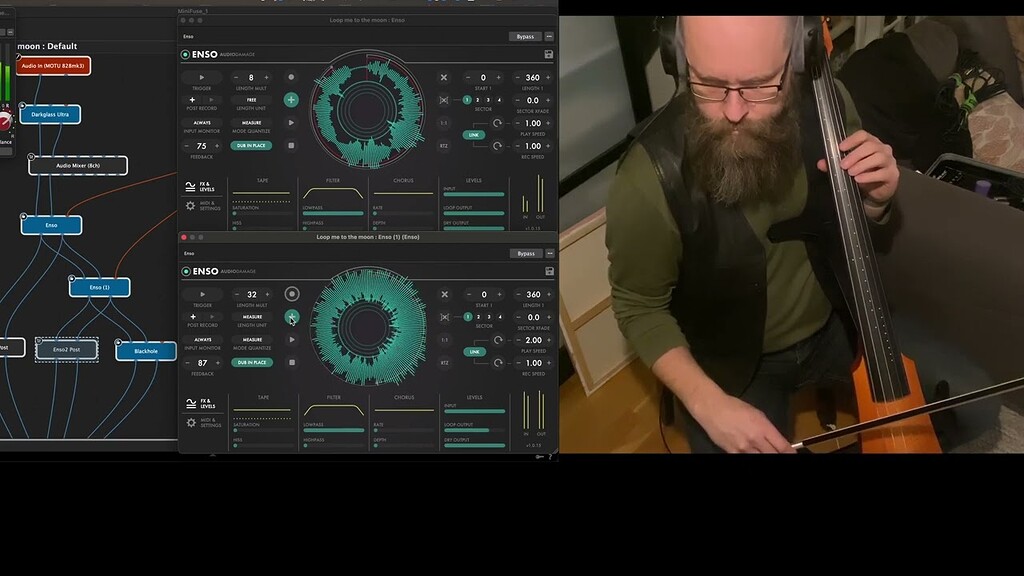The width and height of the screenshot is (1024, 576).
Task: Click the save preset disk icon in lower Enso
Action: (548, 271)
